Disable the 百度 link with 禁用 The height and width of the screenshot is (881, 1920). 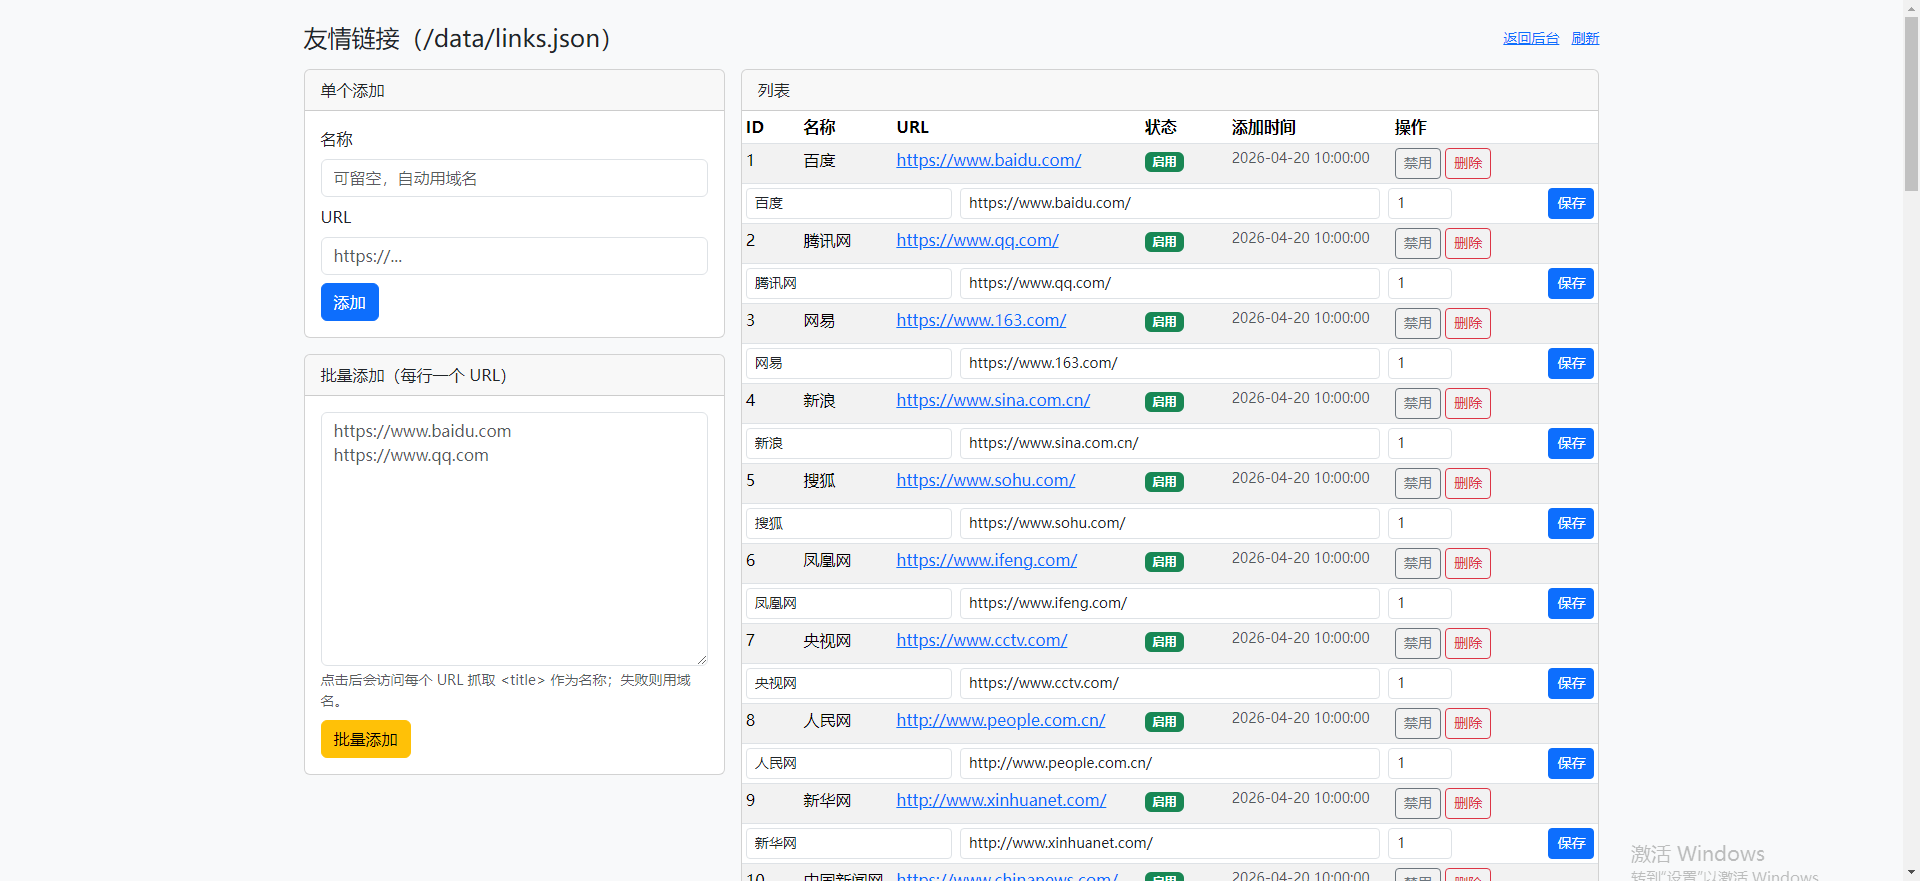(1417, 163)
